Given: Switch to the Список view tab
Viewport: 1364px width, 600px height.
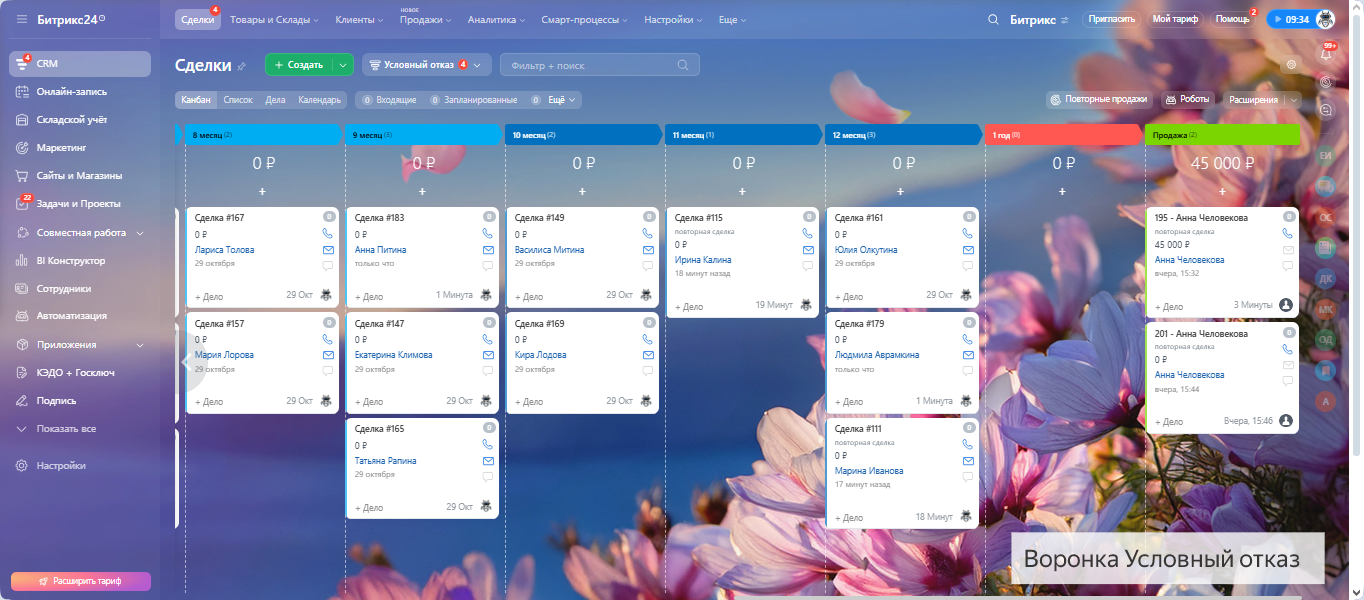Looking at the screenshot, I should (x=238, y=100).
